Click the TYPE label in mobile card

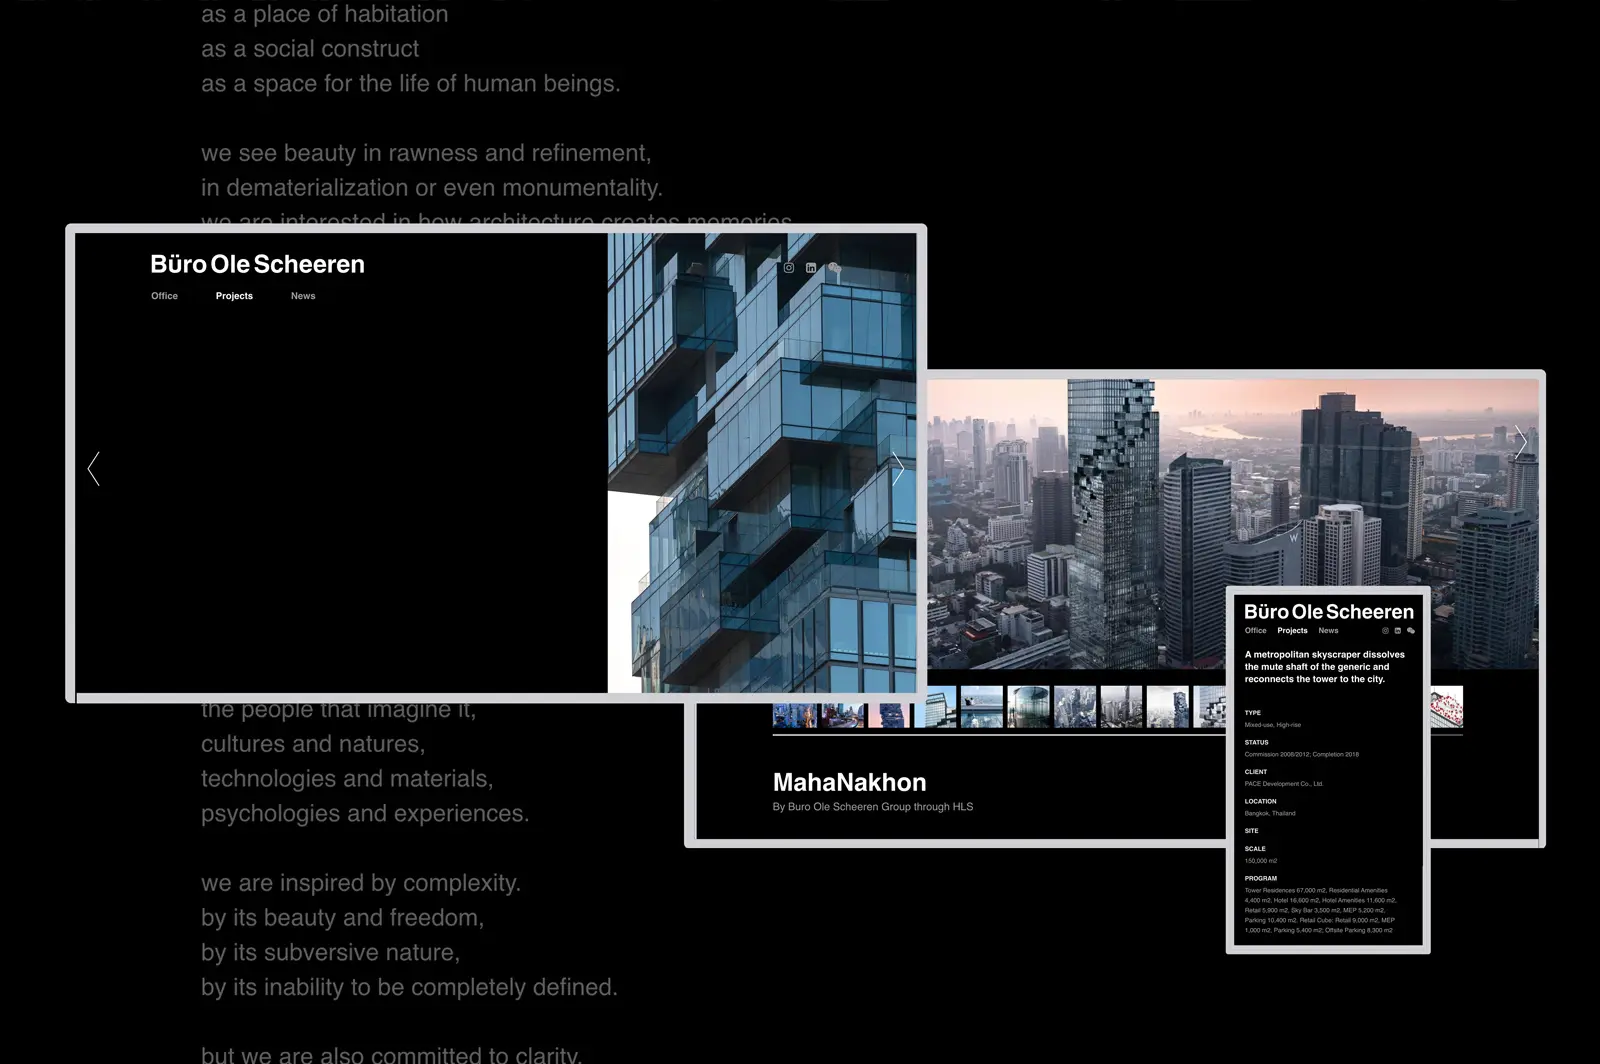pos(1253,713)
